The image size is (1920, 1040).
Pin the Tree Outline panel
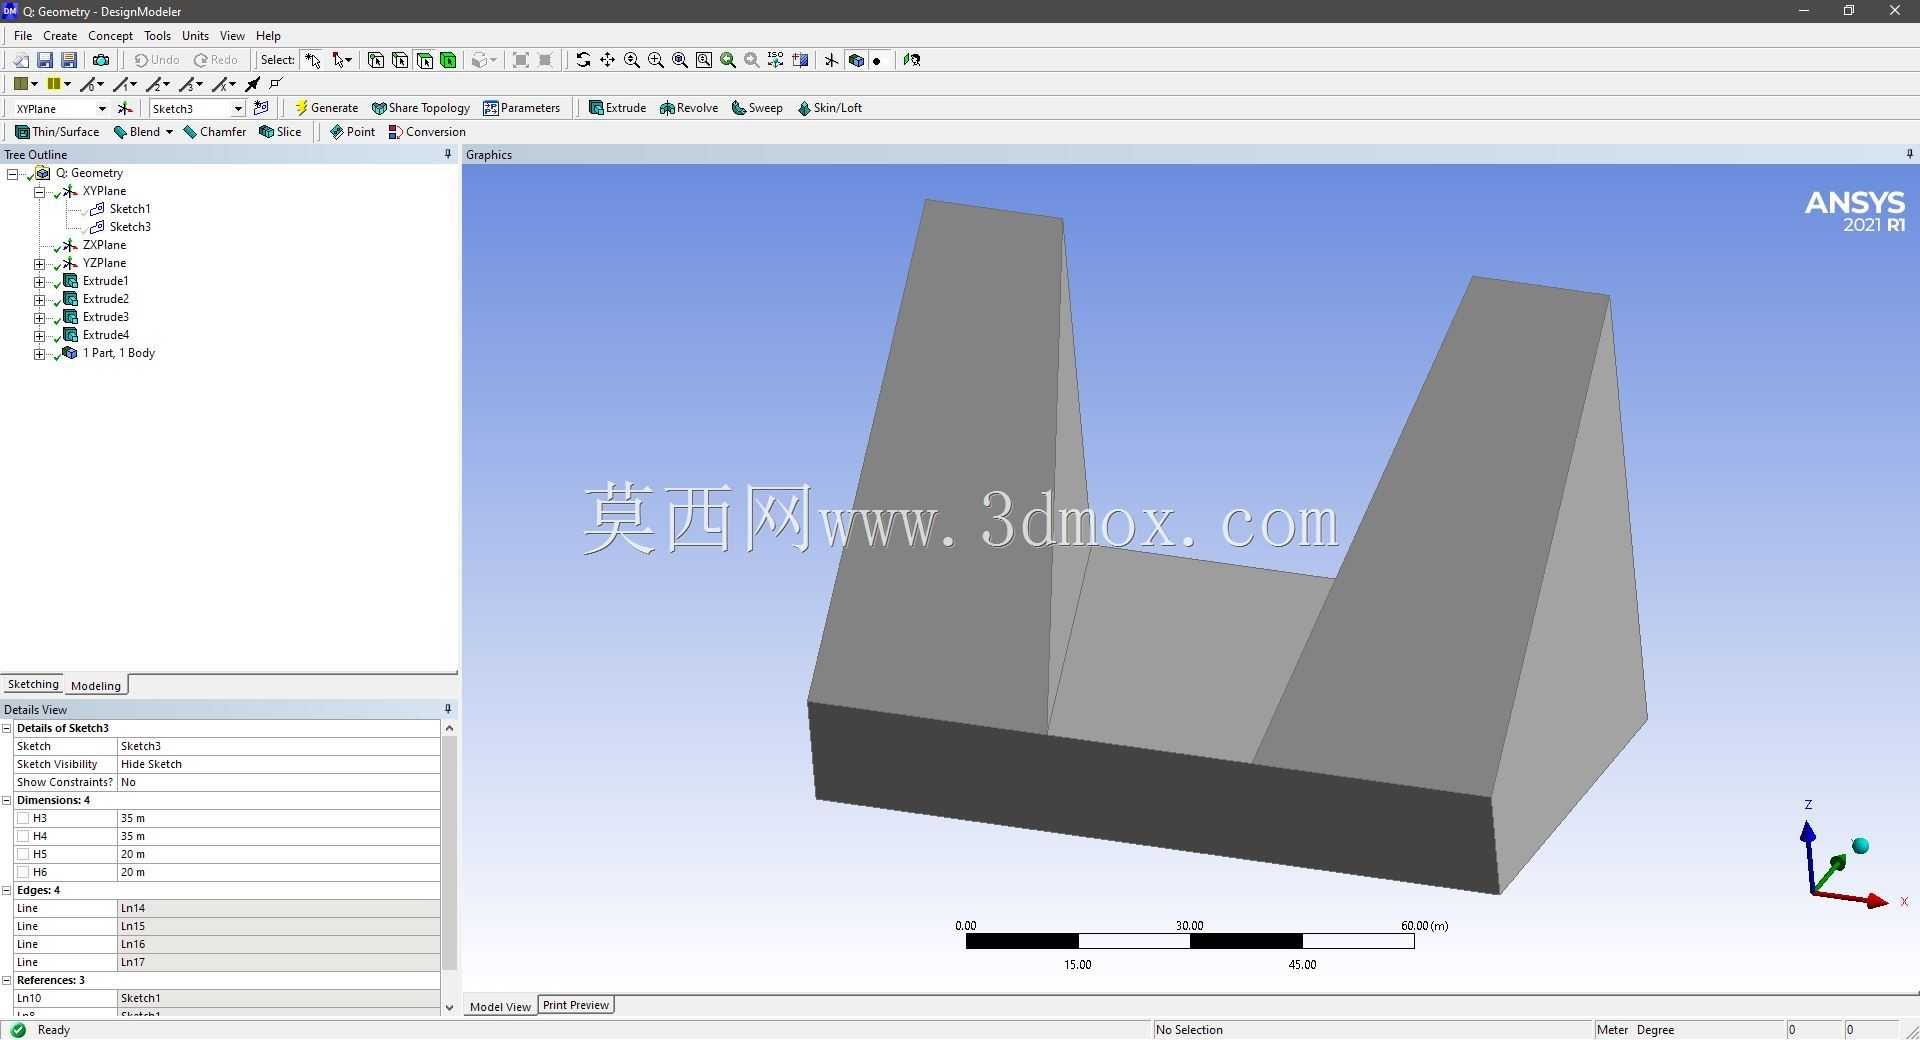pyautogui.click(x=448, y=154)
